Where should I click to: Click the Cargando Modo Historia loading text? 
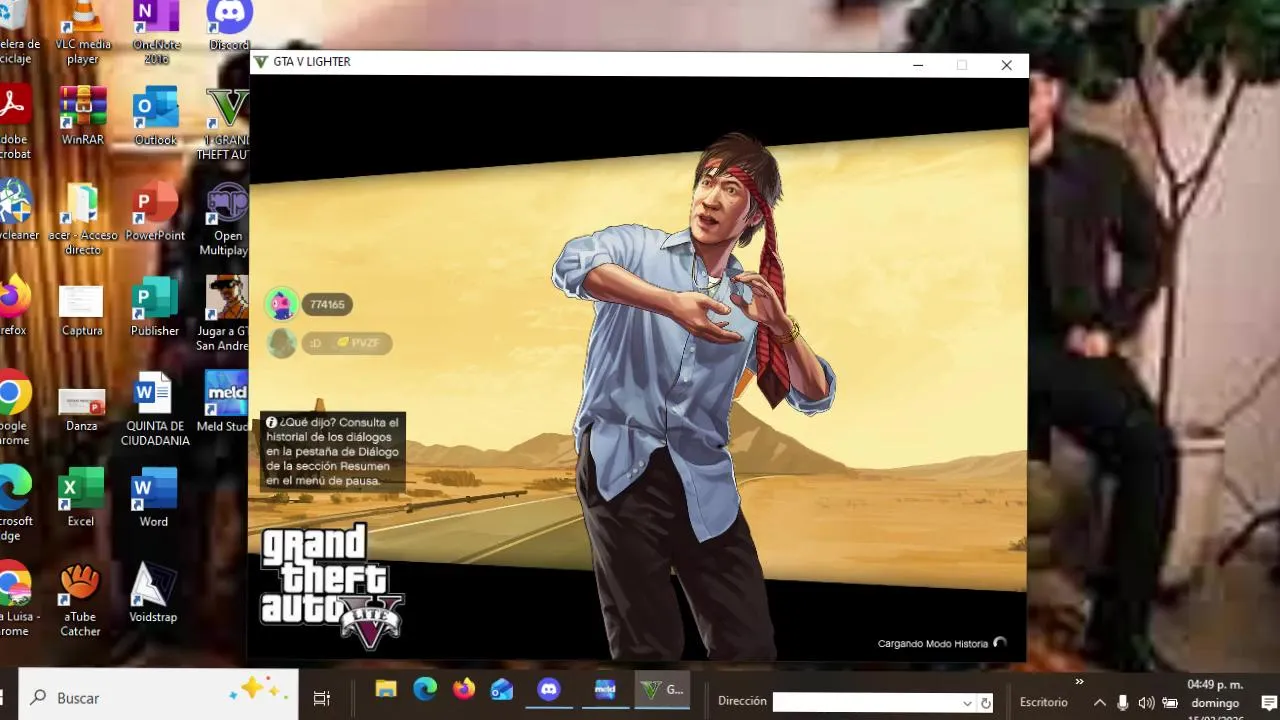[x=933, y=644]
